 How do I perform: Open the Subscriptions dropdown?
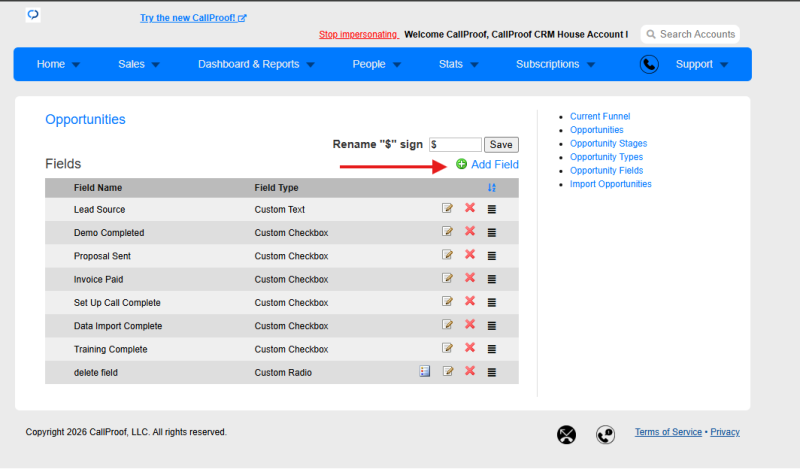click(x=555, y=64)
